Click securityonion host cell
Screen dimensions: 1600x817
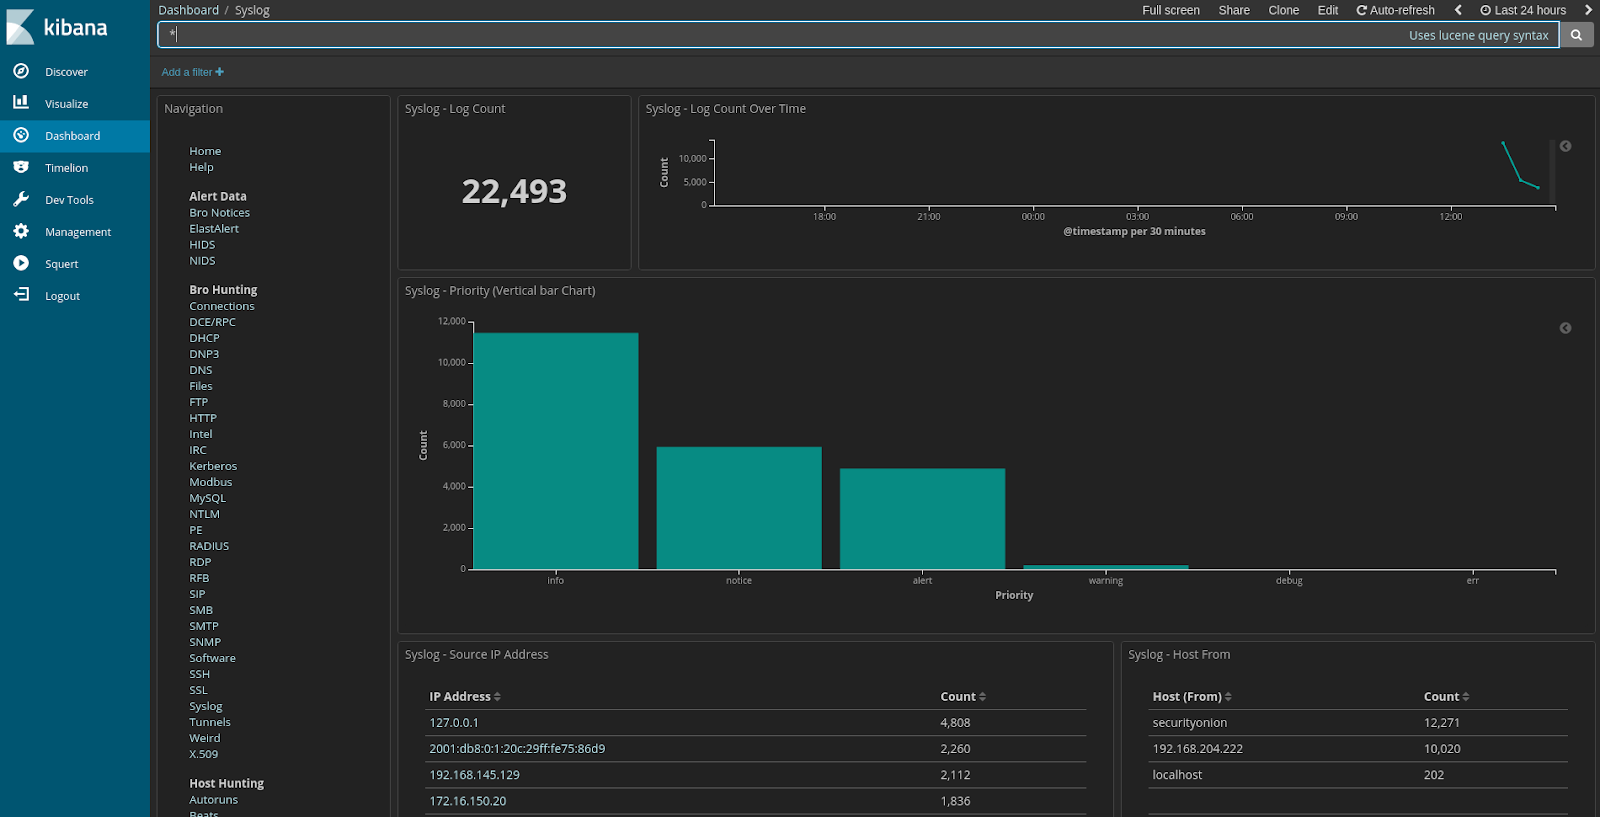pyautogui.click(x=1190, y=723)
